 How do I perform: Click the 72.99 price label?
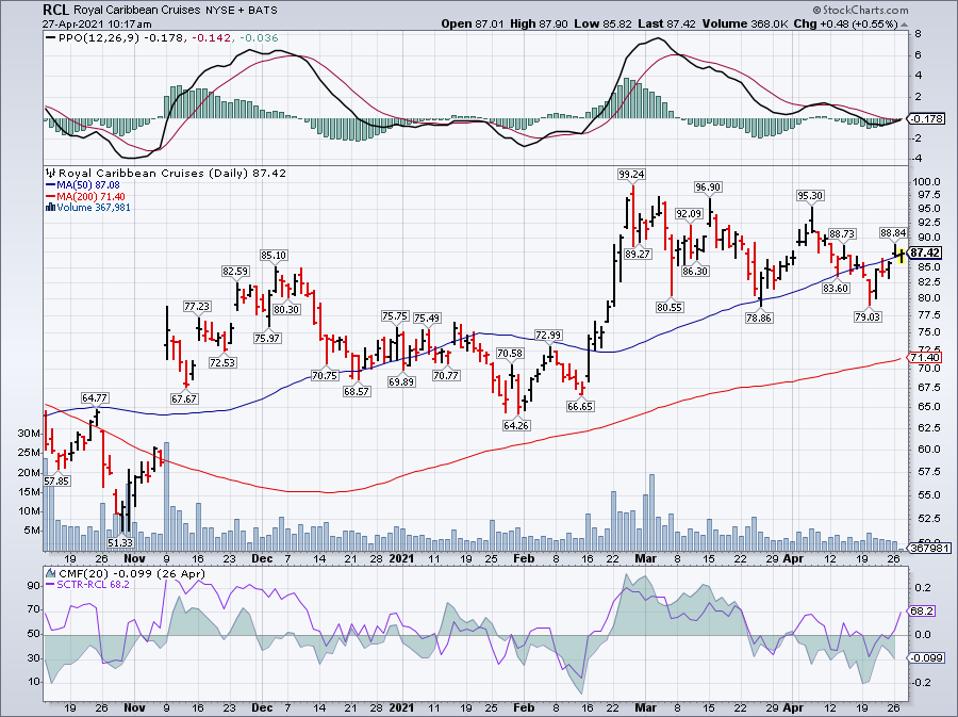[x=548, y=335]
